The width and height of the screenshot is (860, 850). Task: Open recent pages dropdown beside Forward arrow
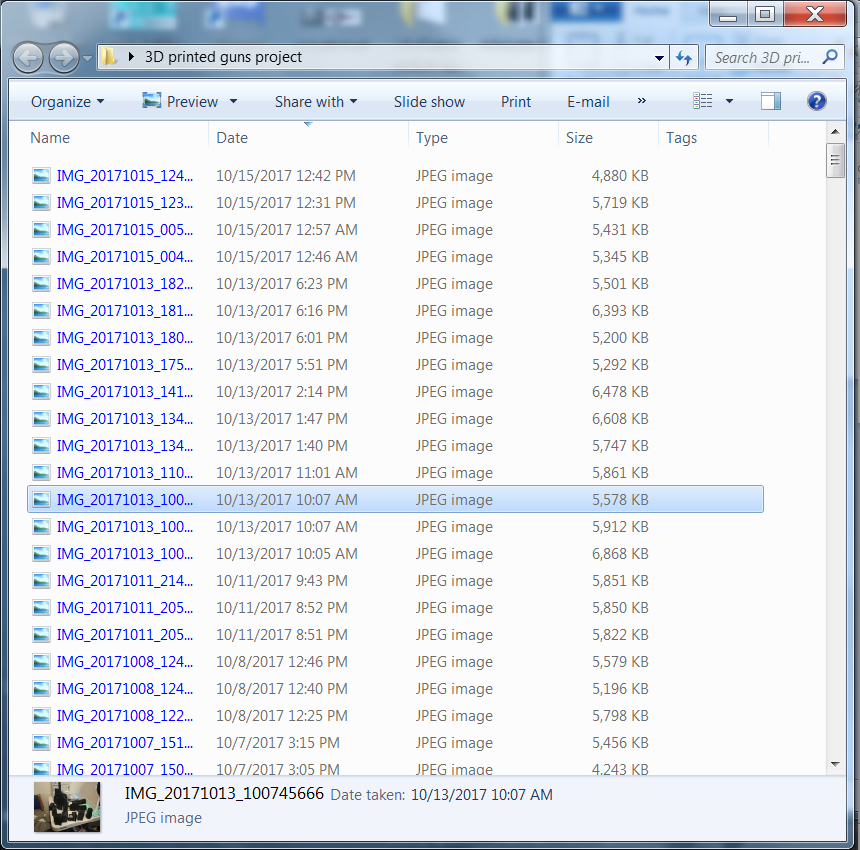pos(88,58)
